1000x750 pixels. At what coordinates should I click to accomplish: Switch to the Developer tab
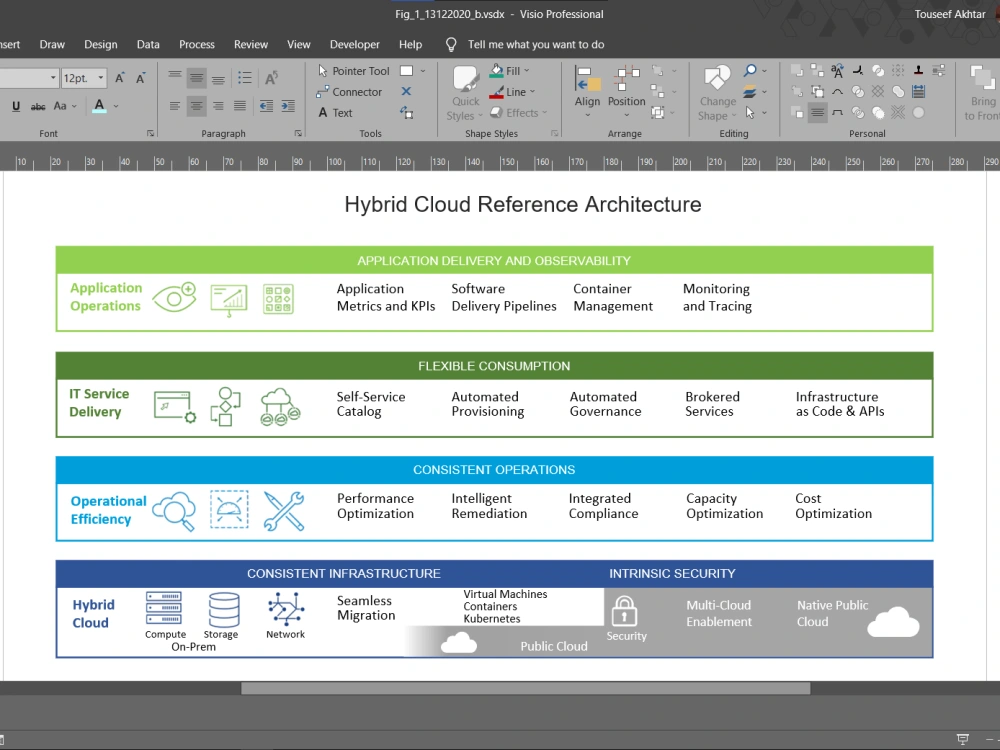pyautogui.click(x=355, y=44)
